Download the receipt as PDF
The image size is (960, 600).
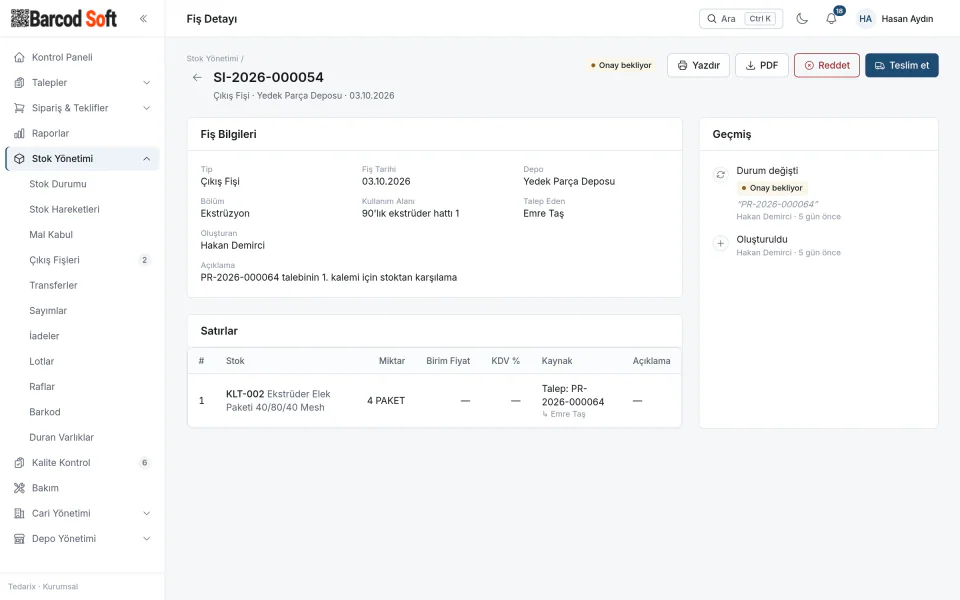point(762,66)
